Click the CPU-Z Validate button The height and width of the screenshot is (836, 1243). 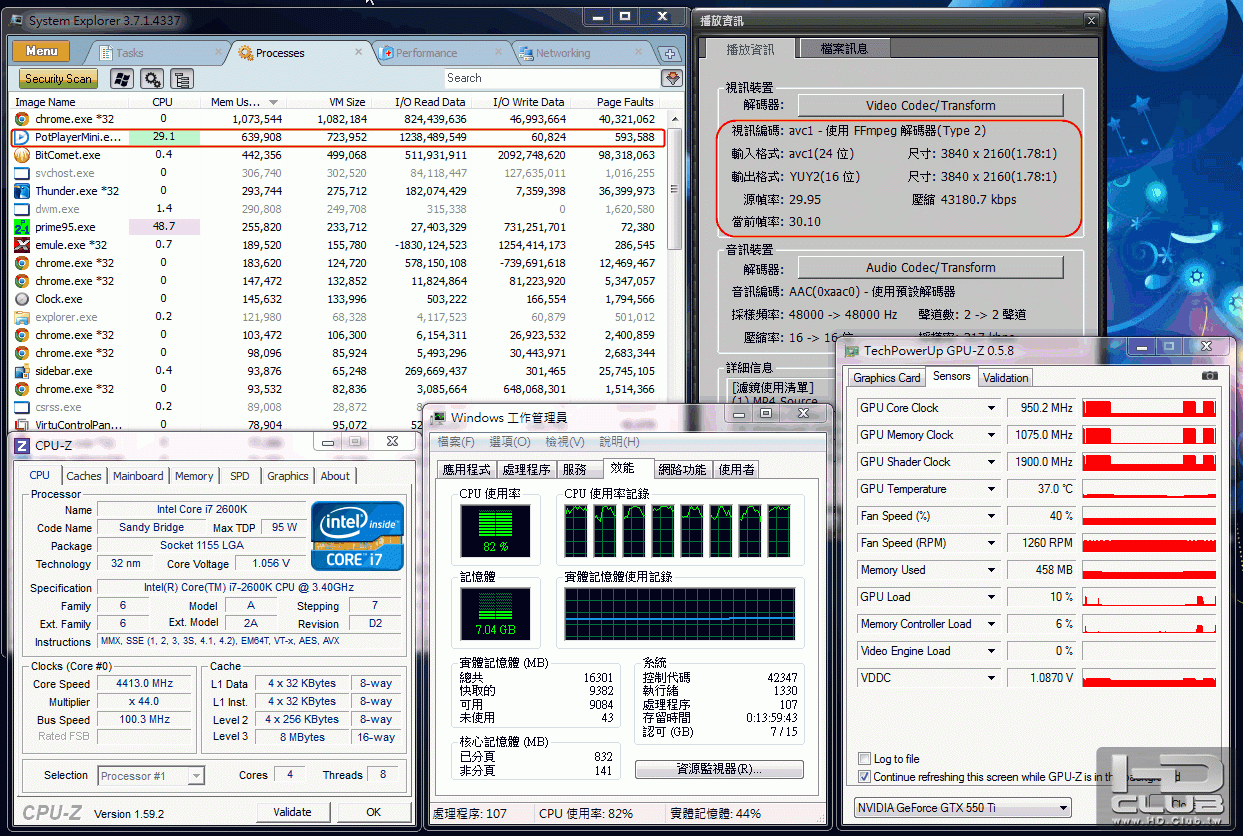pyautogui.click(x=292, y=812)
